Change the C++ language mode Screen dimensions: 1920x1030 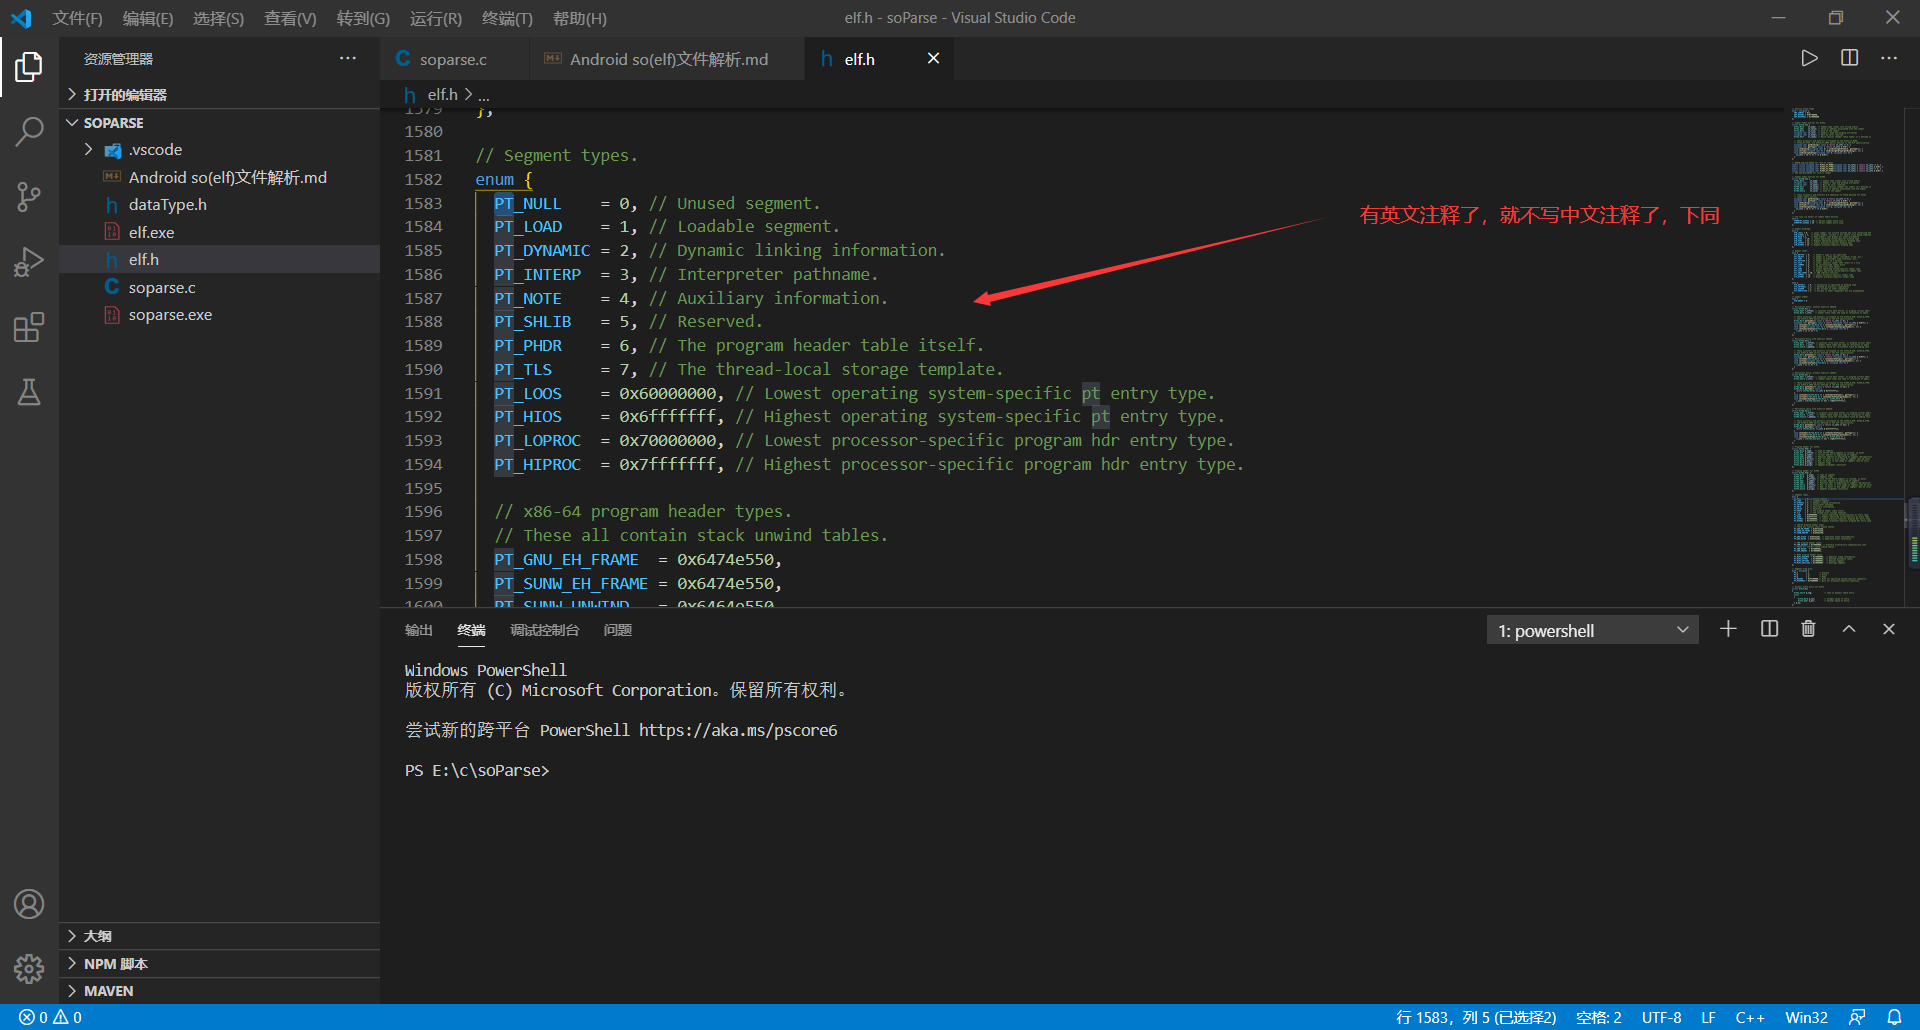click(x=1750, y=1017)
